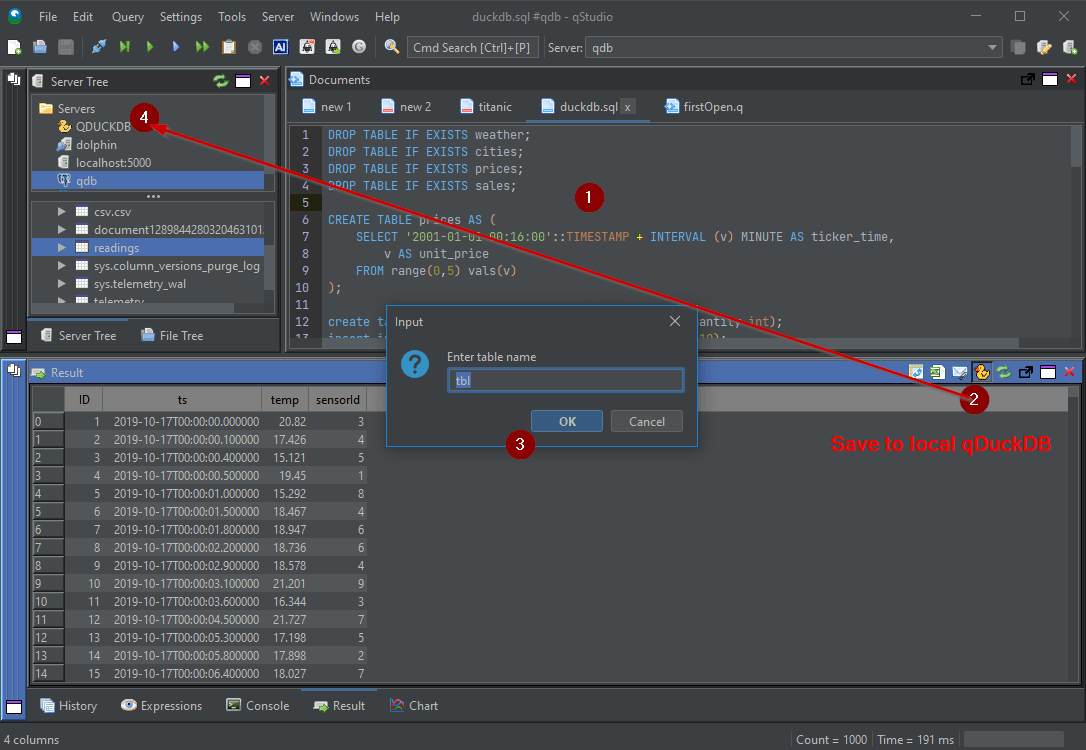The height and width of the screenshot is (750, 1086).
Task: Click the edit server icon with pencil
Action: click(x=1044, y=47)
